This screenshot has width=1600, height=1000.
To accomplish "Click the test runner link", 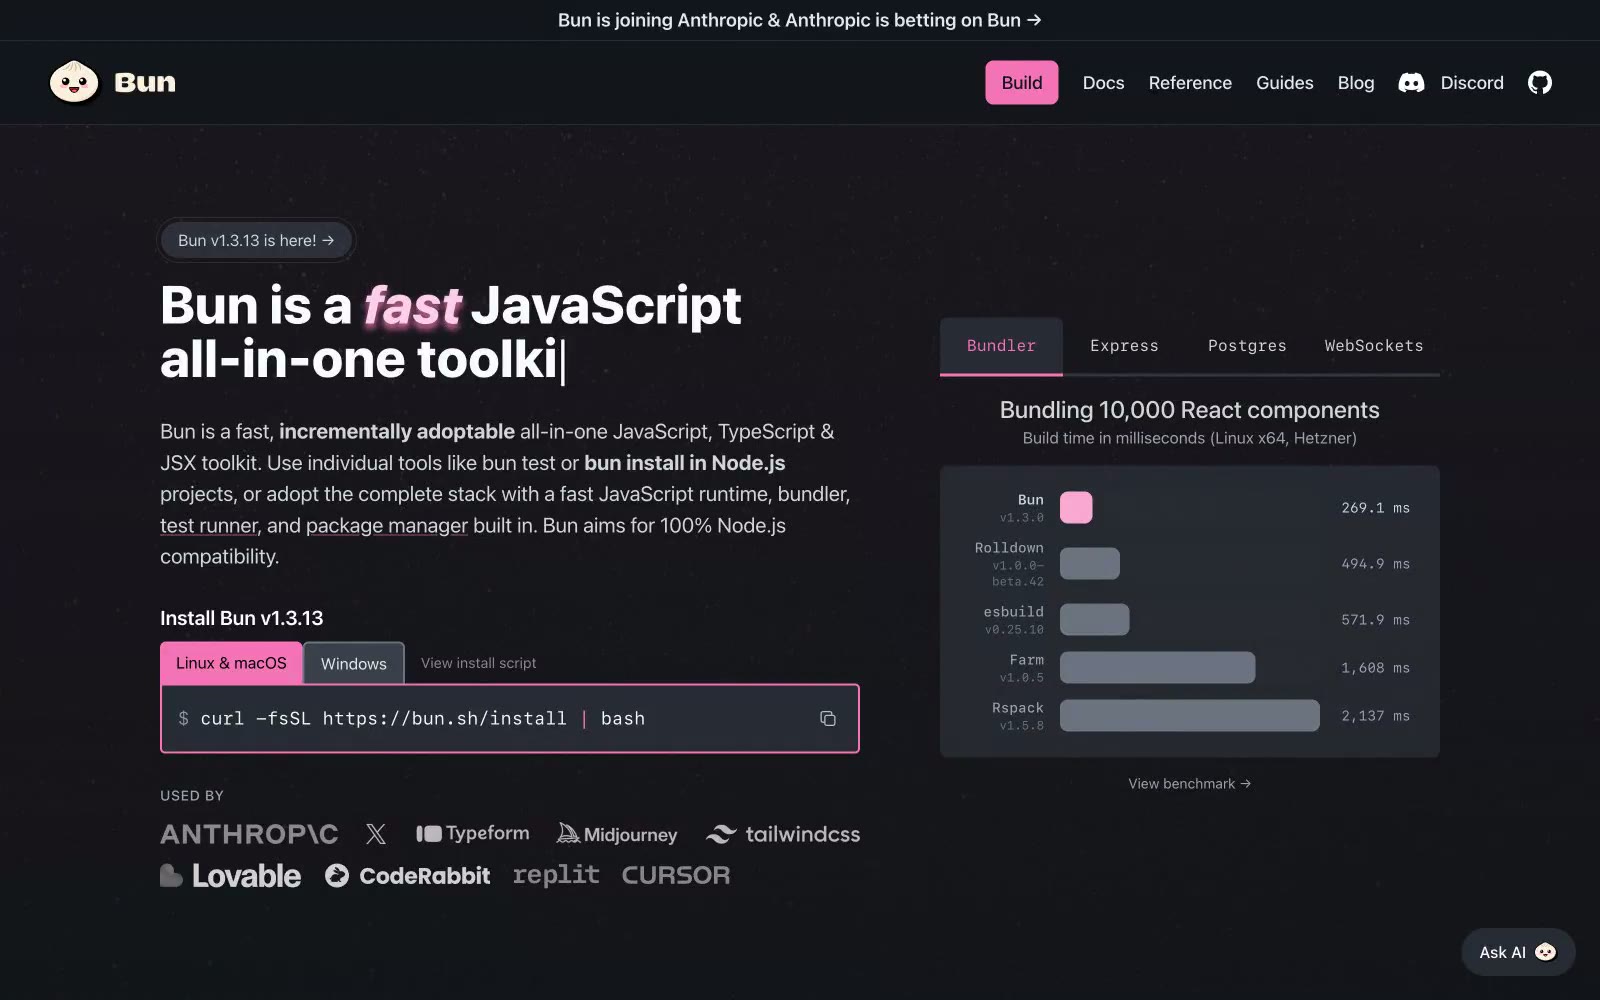I will tap(209, 525).
